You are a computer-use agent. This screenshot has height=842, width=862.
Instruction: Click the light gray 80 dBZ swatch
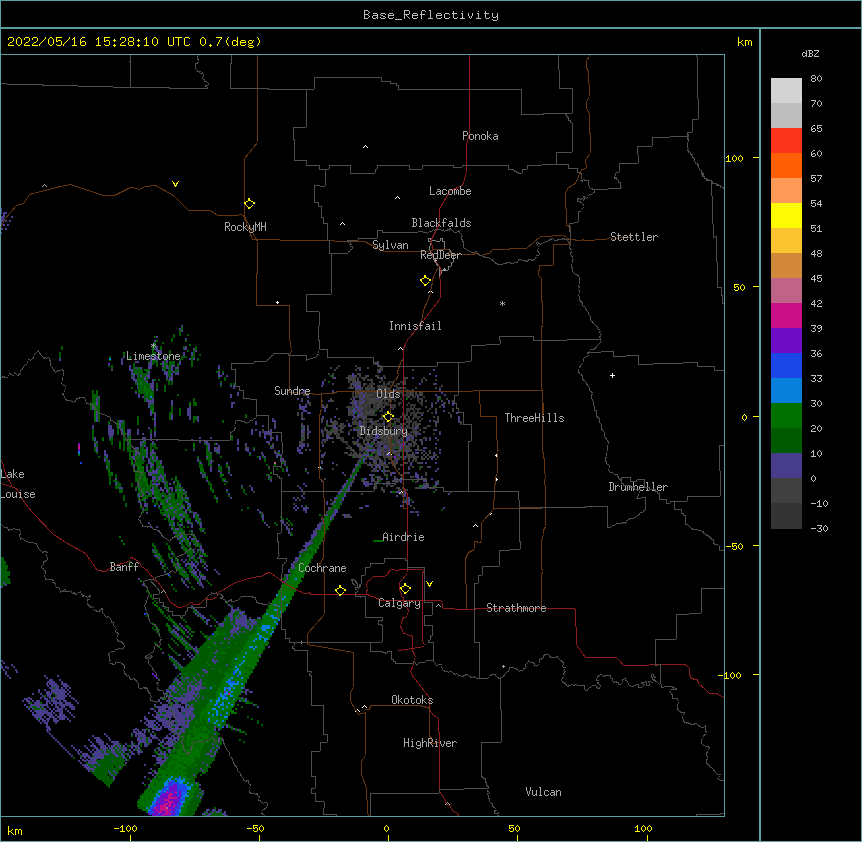coord(786,91)
